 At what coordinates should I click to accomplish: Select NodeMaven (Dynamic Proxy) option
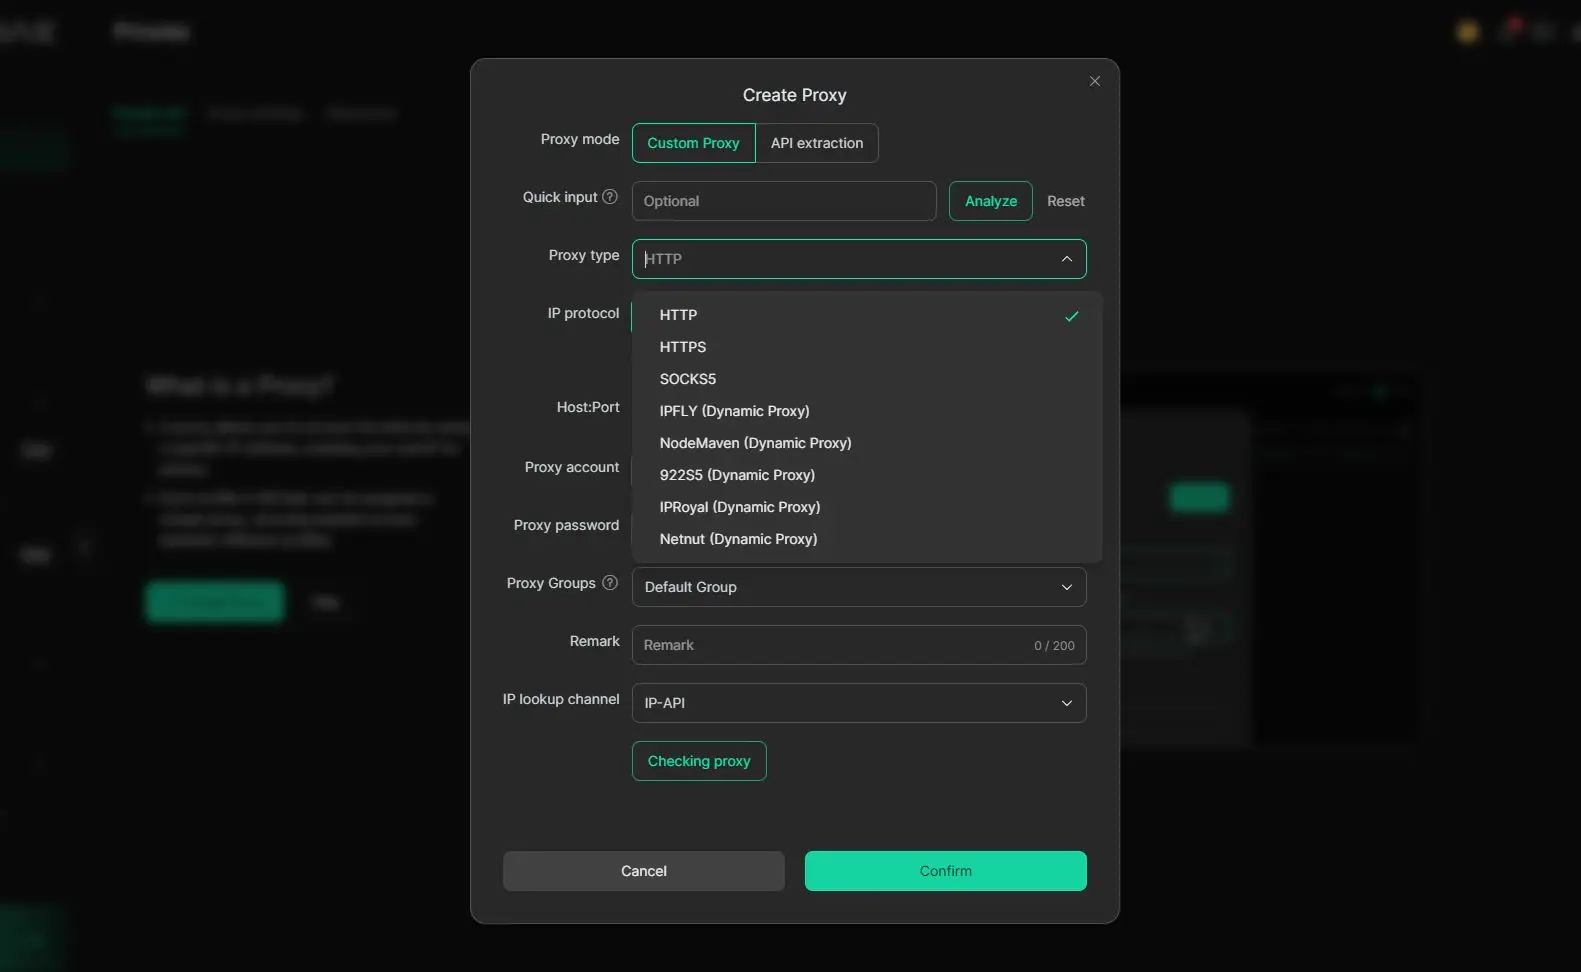[x=755, y=443]
